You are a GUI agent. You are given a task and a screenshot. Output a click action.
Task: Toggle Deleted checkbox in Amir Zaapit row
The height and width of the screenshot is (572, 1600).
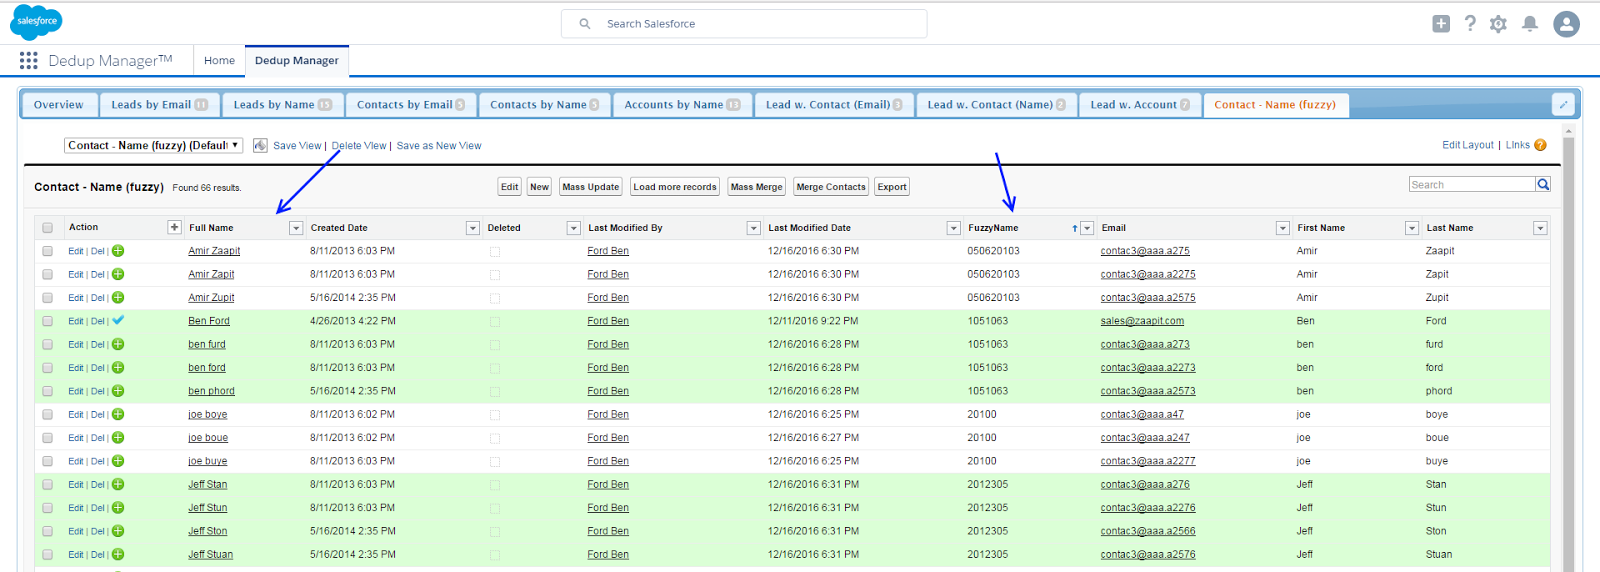495,252
